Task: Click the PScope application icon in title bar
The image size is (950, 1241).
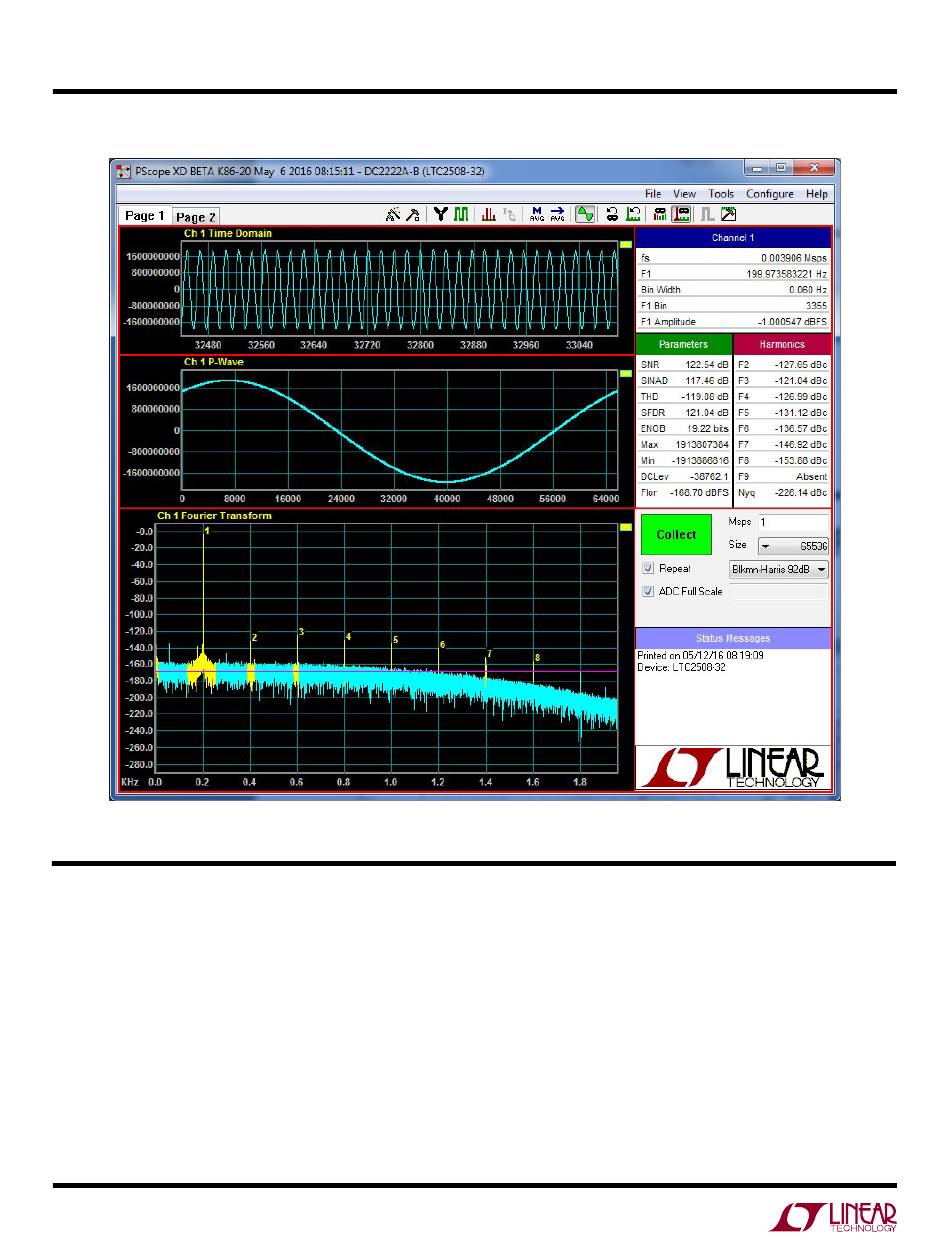Action: [124, 171]
